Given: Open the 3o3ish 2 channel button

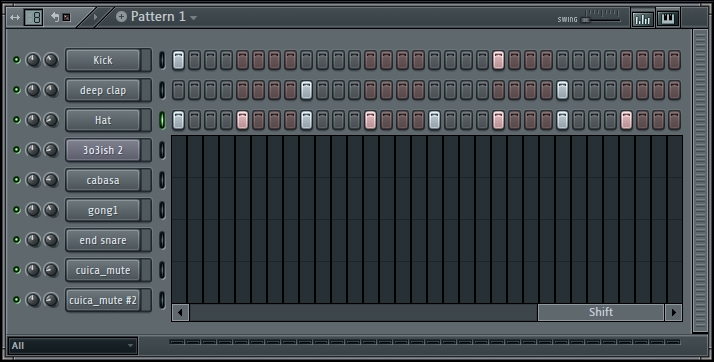Looking at the screenshot, I should [x=103, y=150].
